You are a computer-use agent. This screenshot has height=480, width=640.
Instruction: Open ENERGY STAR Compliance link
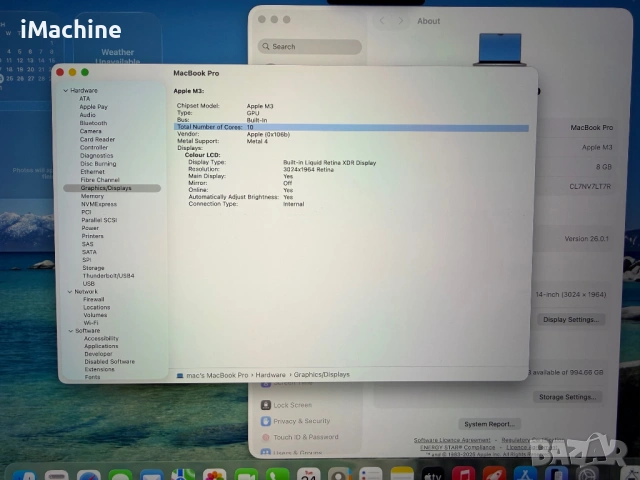pyautogui.click(x=457, y=447)
